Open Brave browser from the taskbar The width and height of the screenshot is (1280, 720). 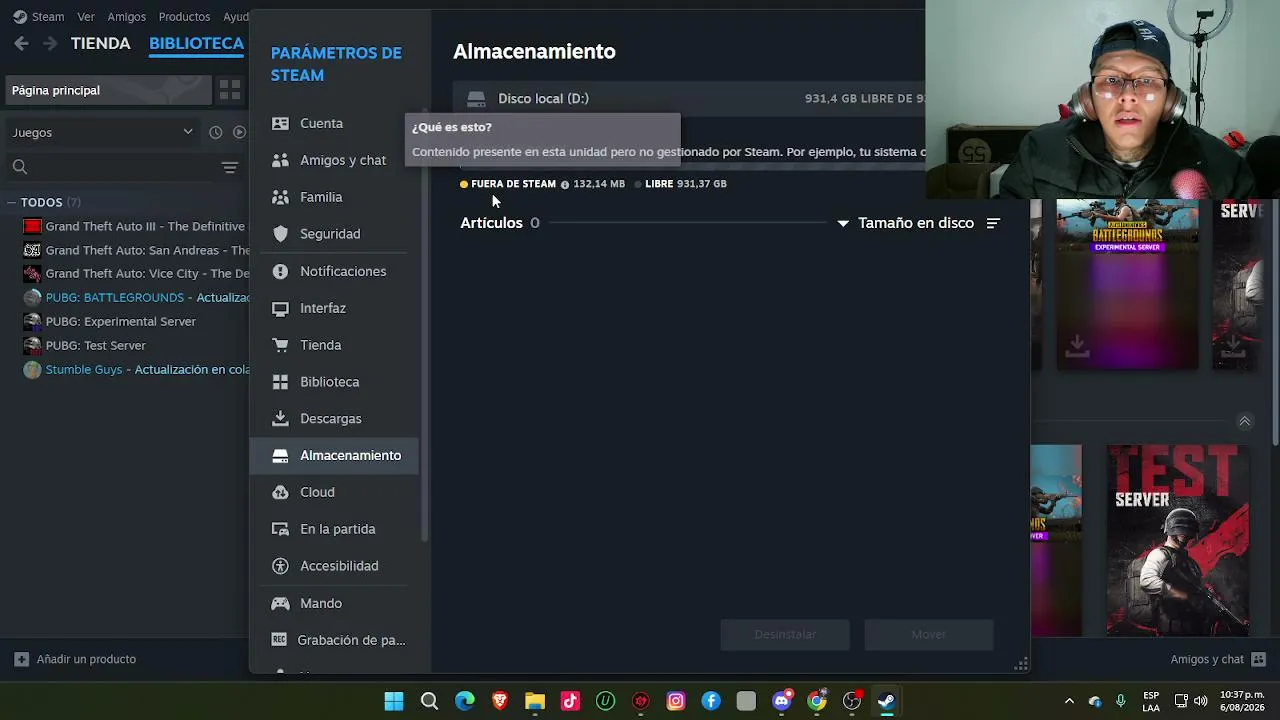(500, 701)
